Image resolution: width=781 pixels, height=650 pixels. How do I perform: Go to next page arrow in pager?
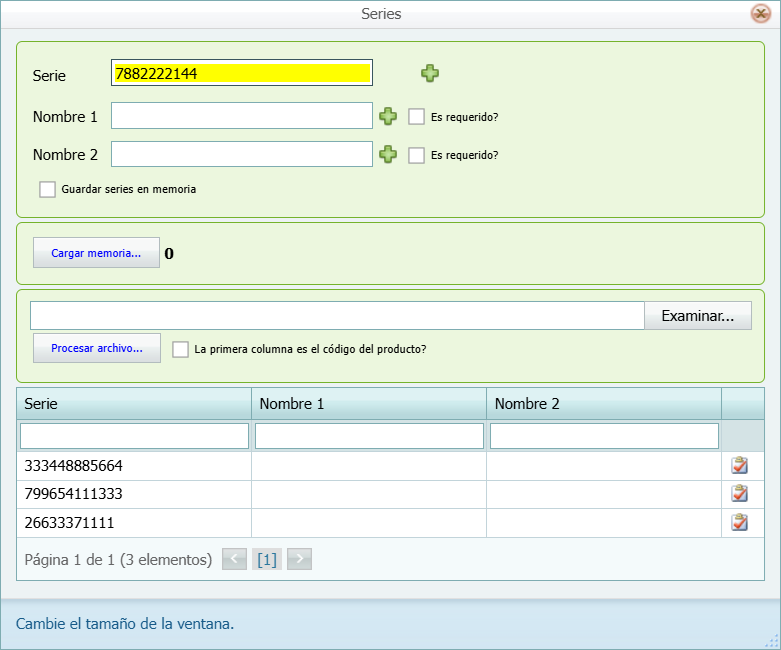(300, 559)
